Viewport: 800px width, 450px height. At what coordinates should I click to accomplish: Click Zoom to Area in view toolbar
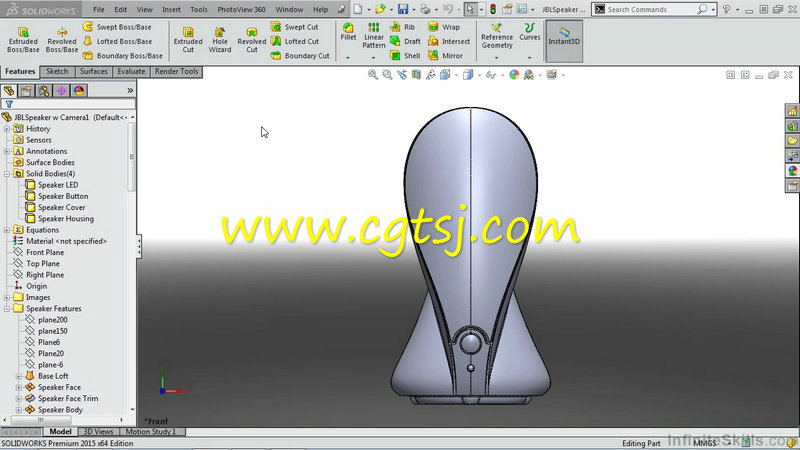pos(387,75)
